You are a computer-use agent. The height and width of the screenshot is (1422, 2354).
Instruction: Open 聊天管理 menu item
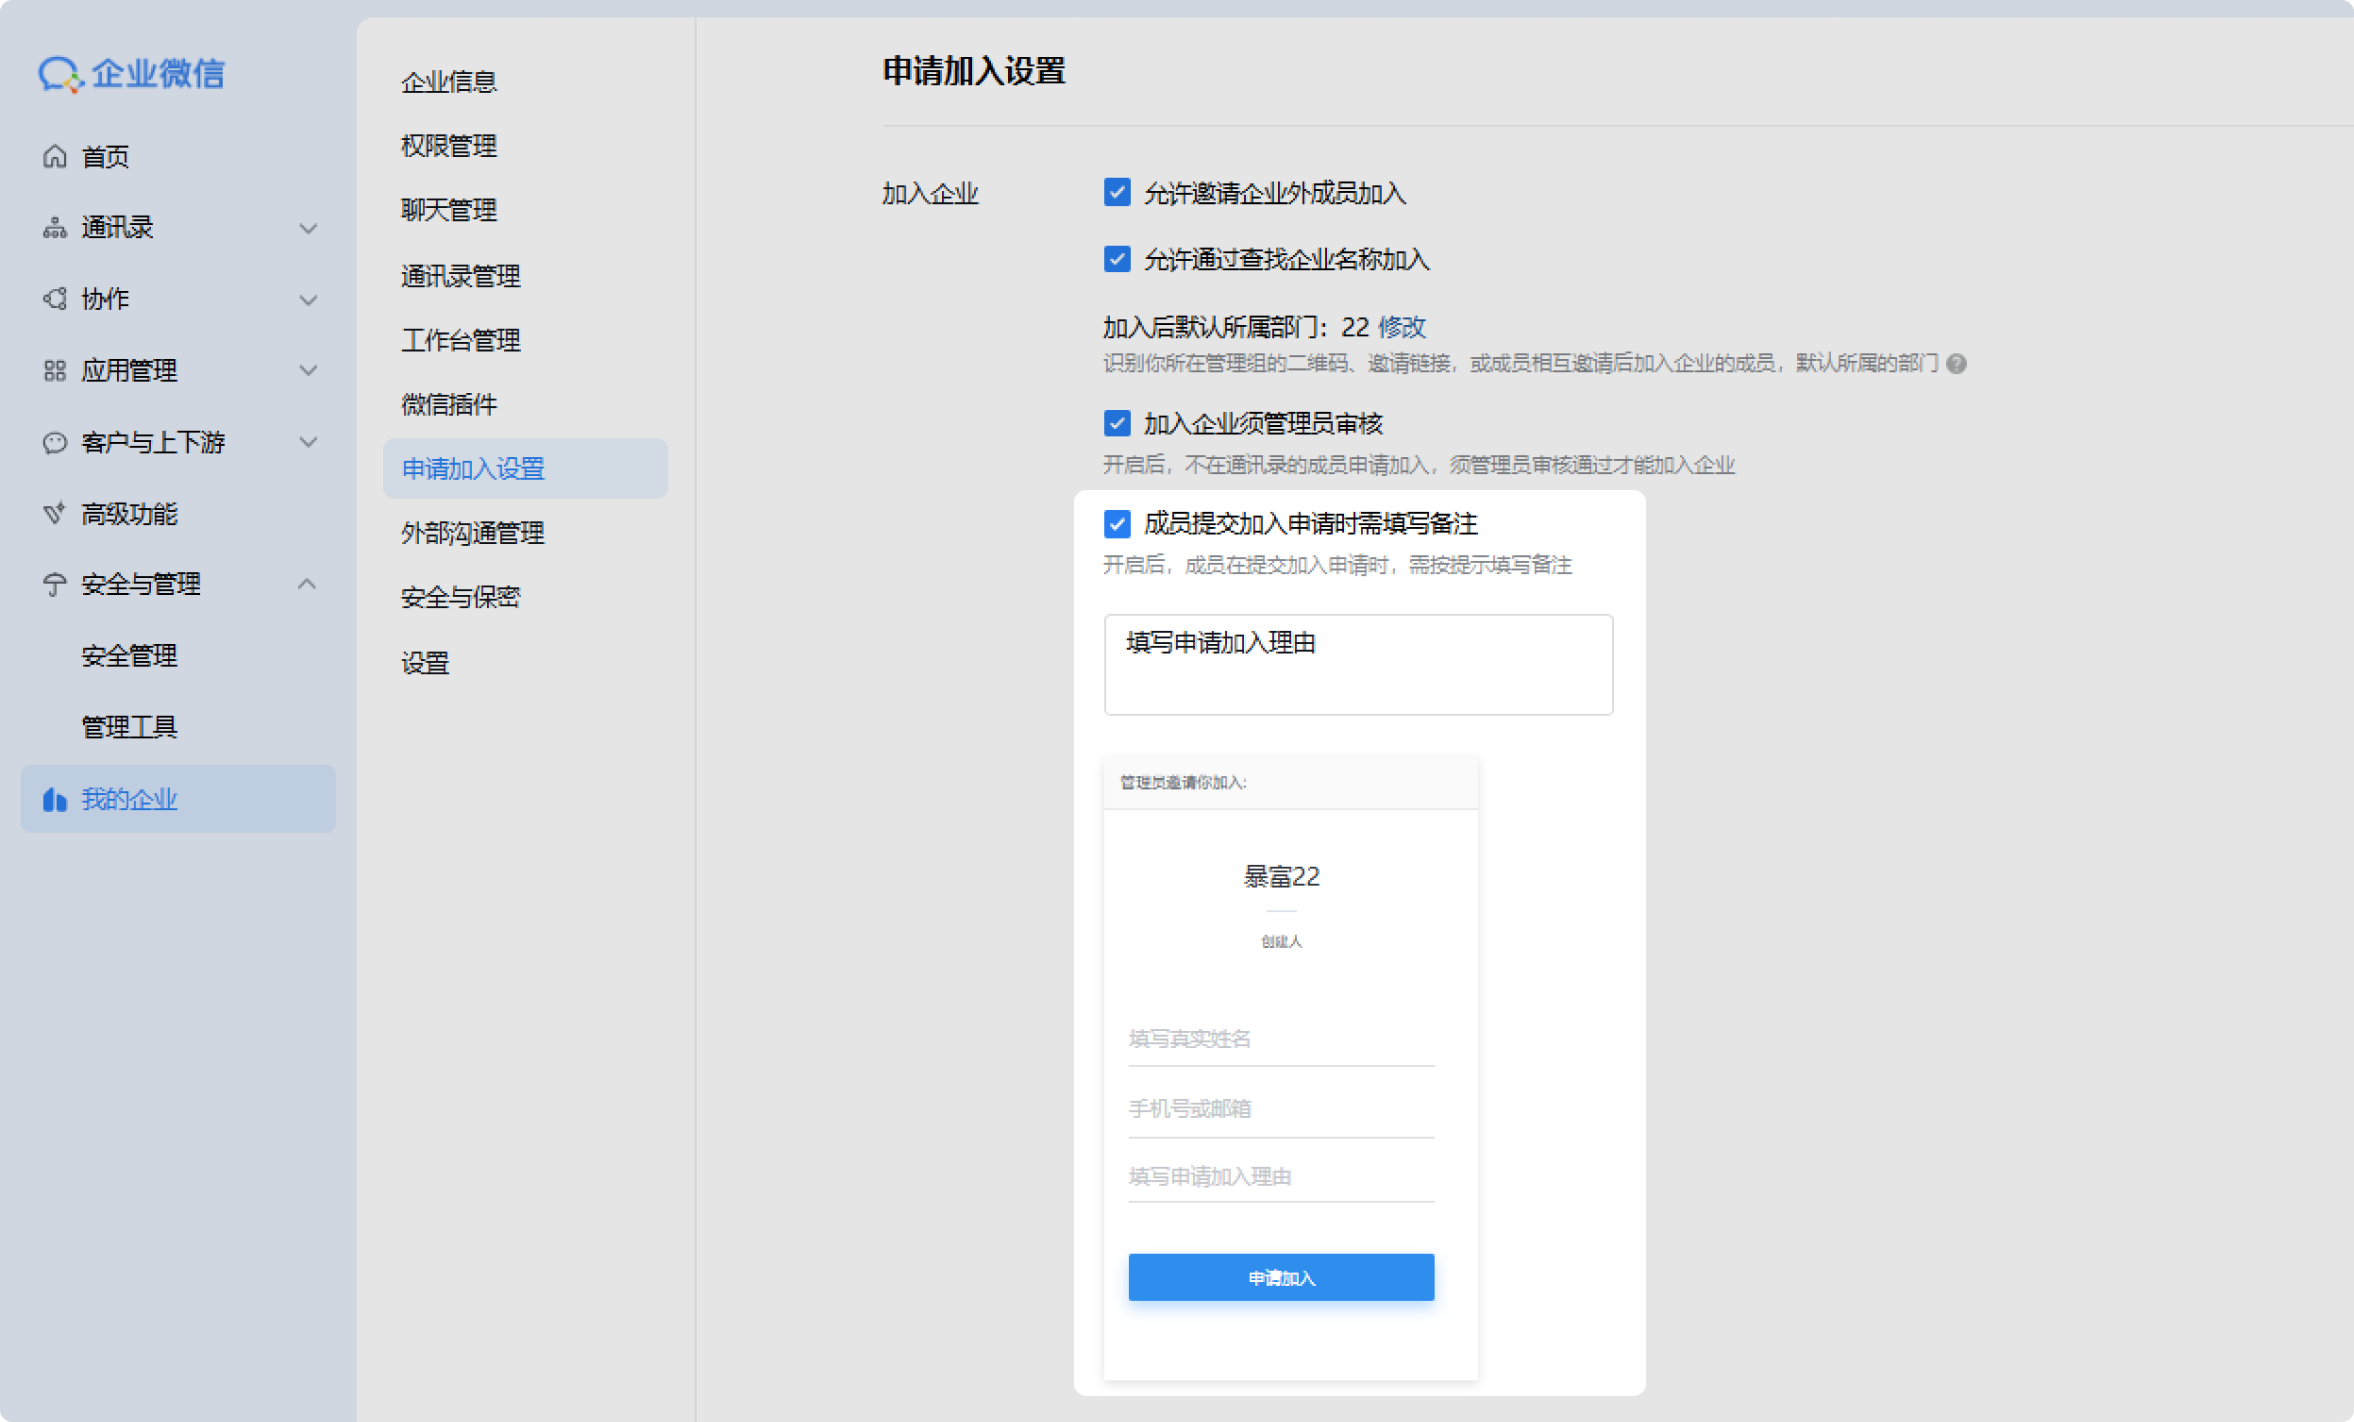(x=449, y=210)
